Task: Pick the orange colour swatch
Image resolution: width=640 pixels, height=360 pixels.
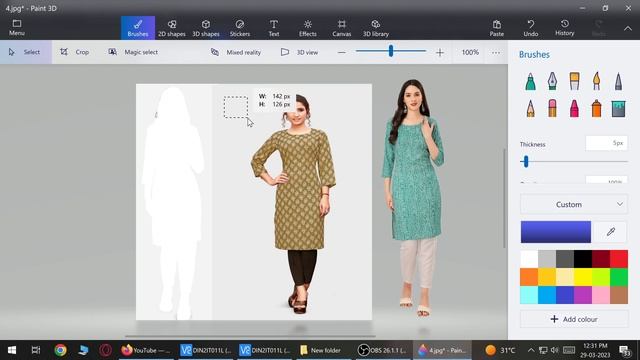Action: (529, 277)
